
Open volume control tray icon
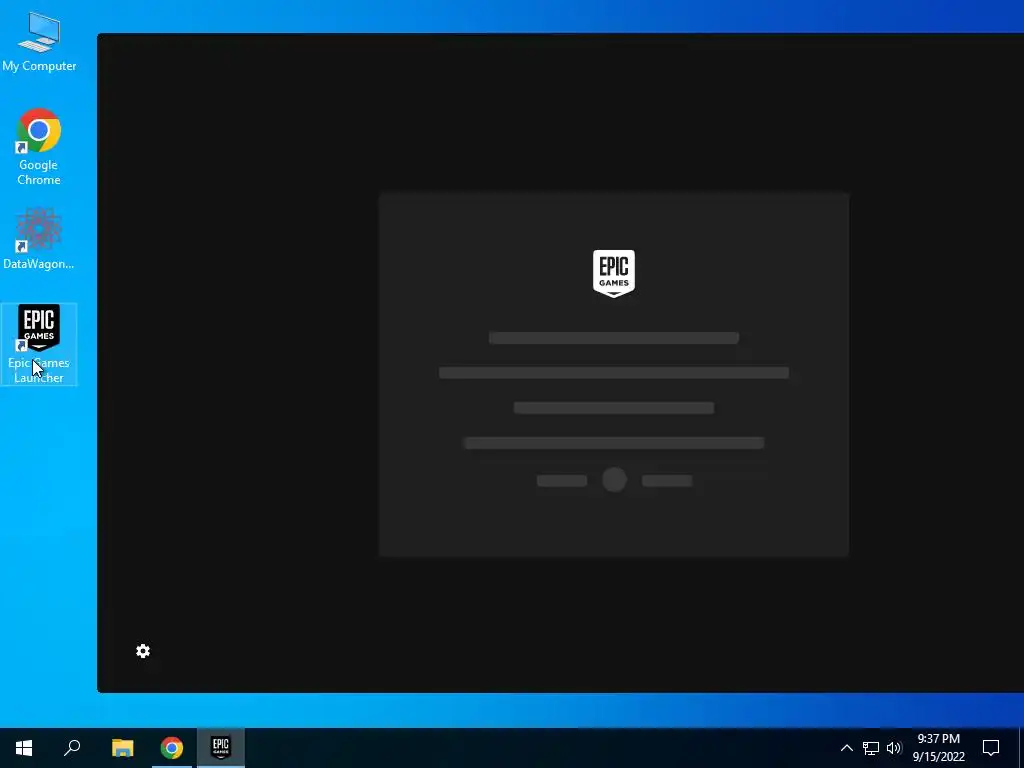[x=894, y=748]
